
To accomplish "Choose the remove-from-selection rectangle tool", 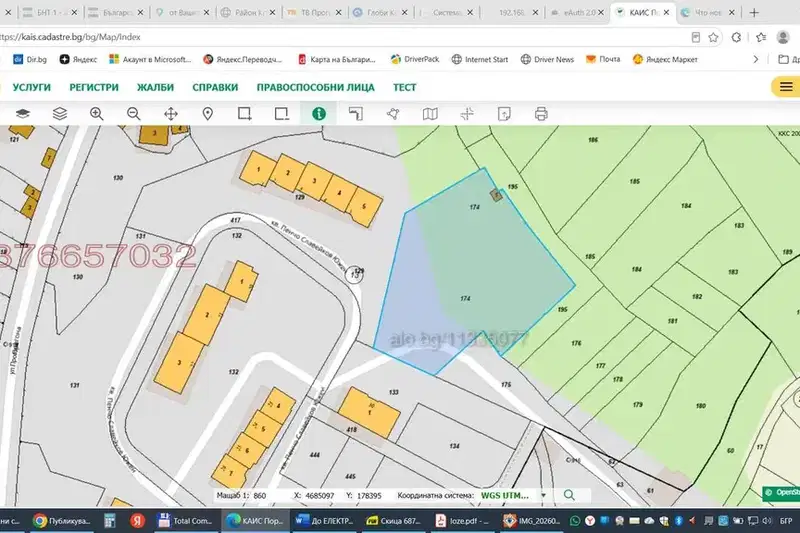I will point(282,113).
